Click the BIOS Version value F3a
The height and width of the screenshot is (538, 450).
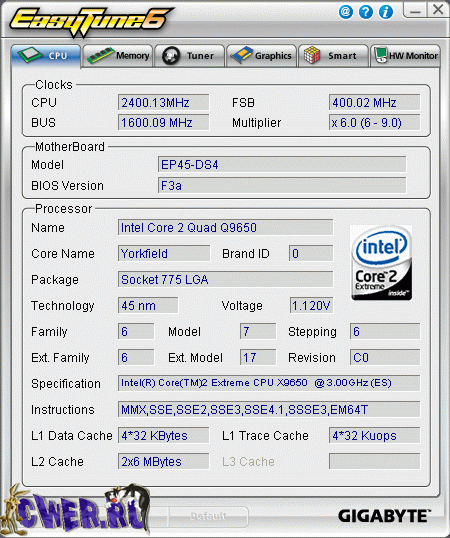[282, 186]
